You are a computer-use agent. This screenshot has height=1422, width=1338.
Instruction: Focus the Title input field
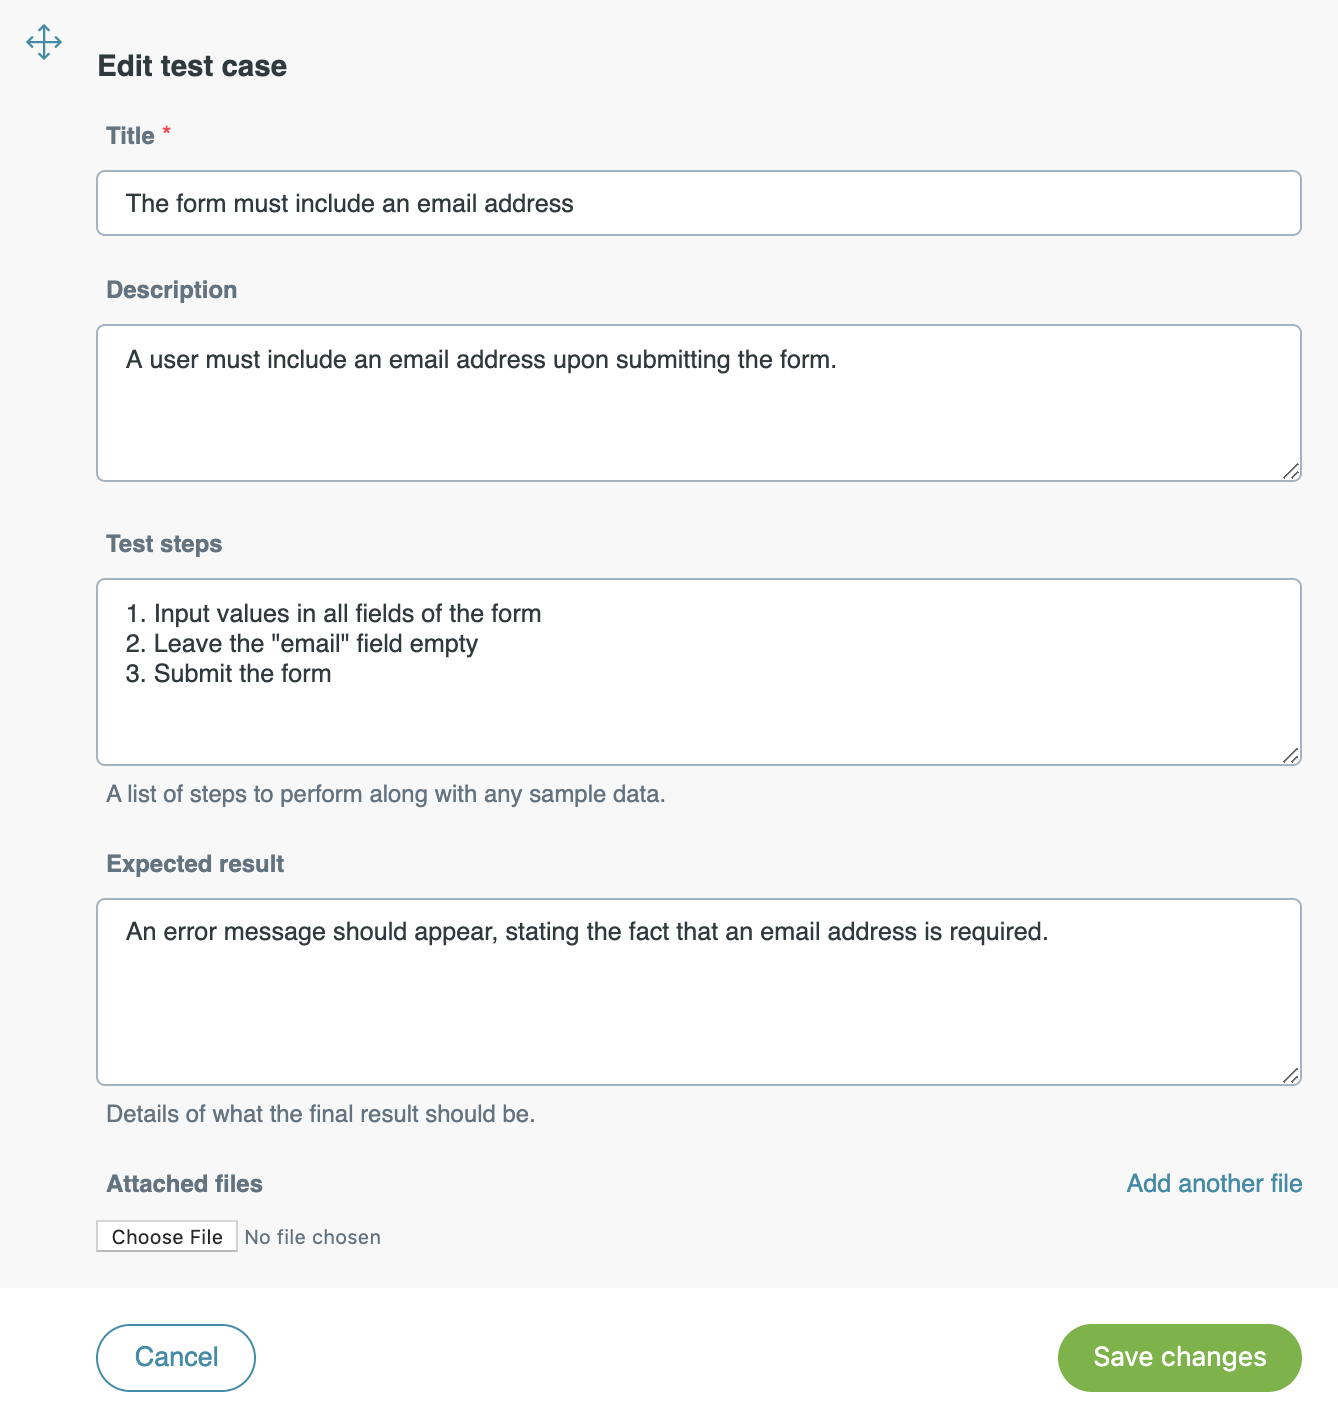coord(698,203)
